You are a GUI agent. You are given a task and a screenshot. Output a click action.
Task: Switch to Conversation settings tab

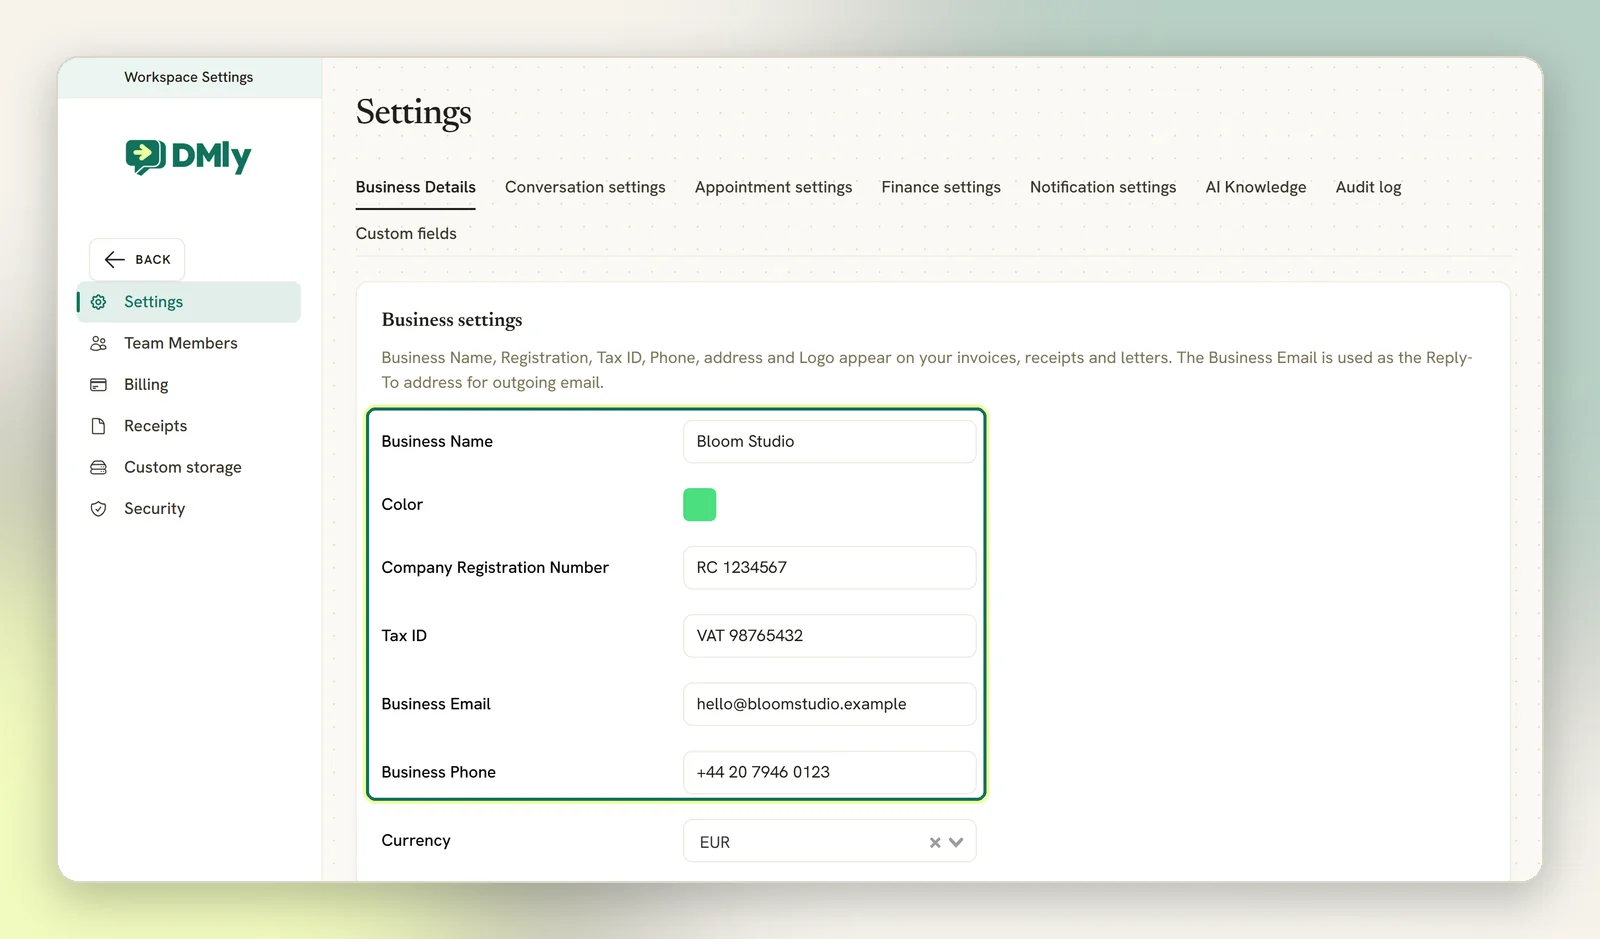(585, 187)
